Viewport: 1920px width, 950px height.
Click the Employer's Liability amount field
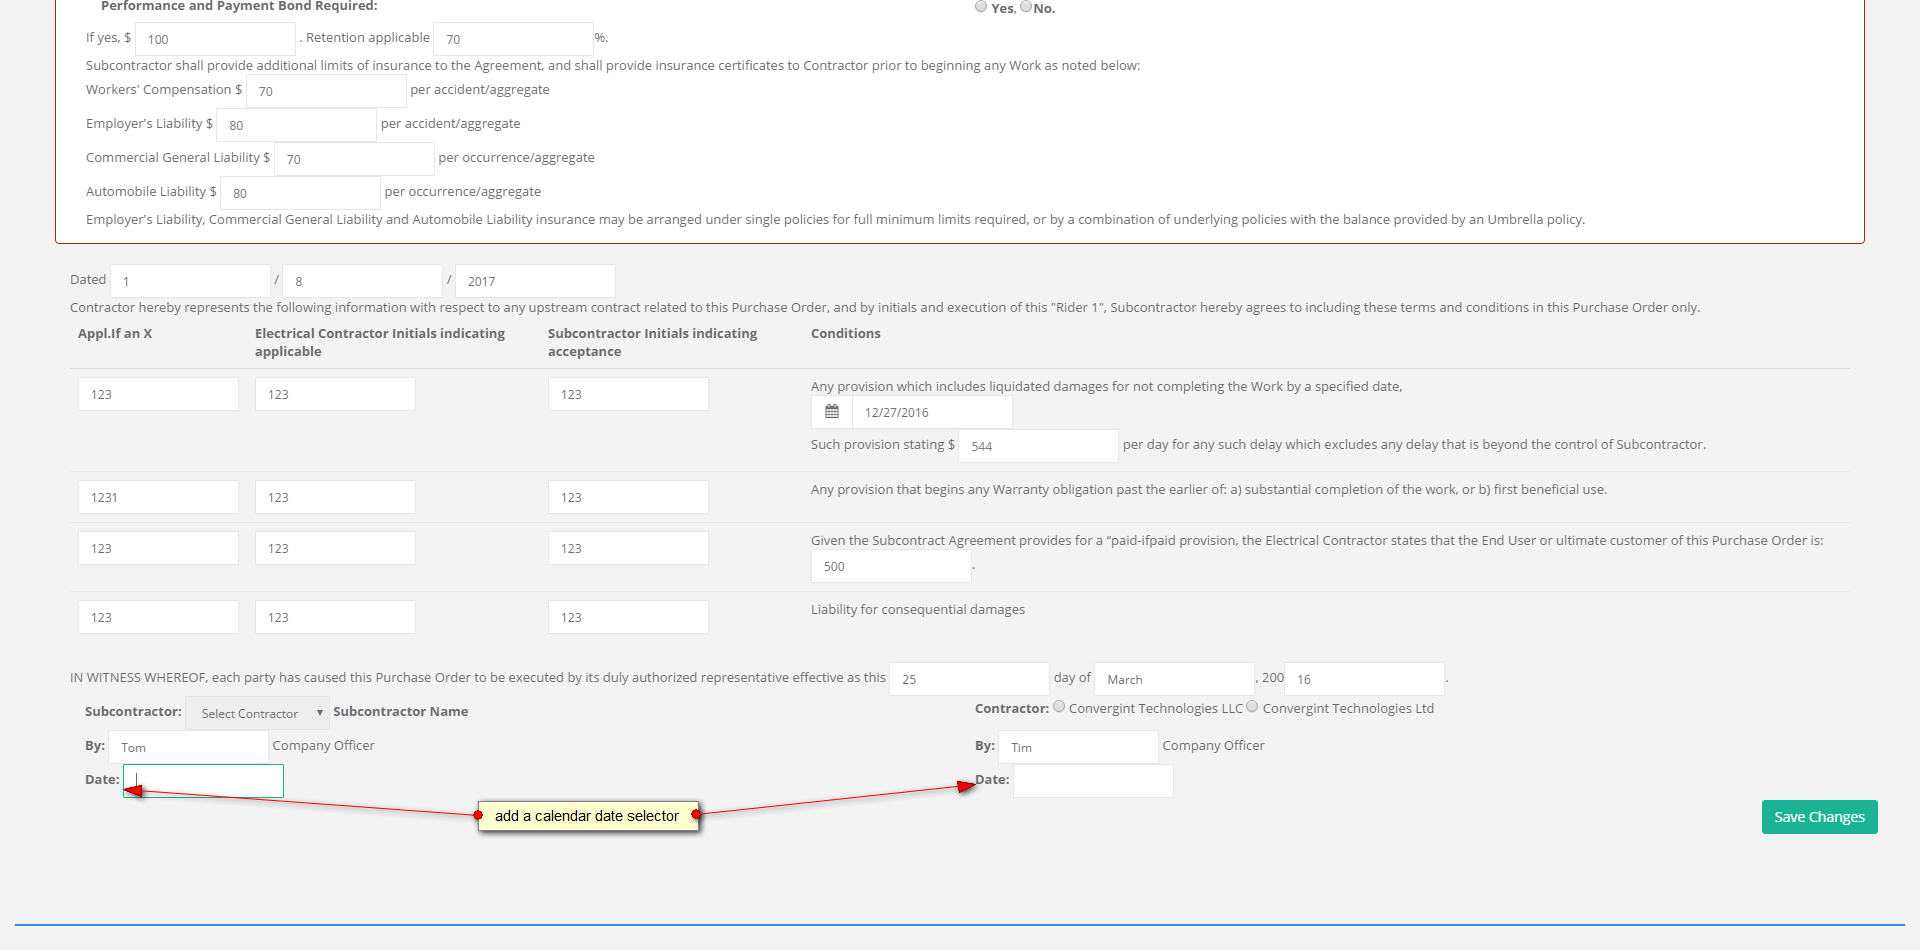click(x=296, y=125)
